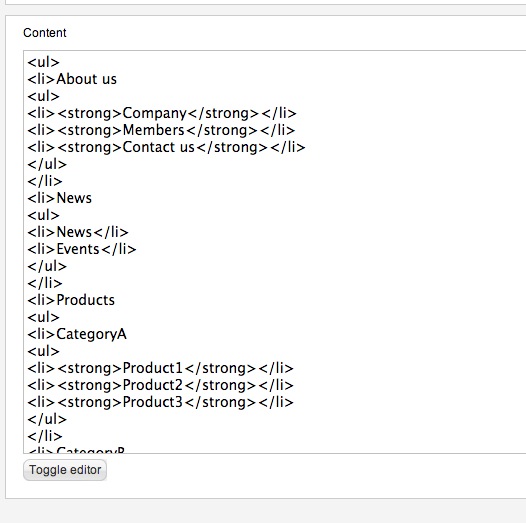Click the <ul> line right after CategoryA
Screen dimensions: 526x523
tap(44, 351)
